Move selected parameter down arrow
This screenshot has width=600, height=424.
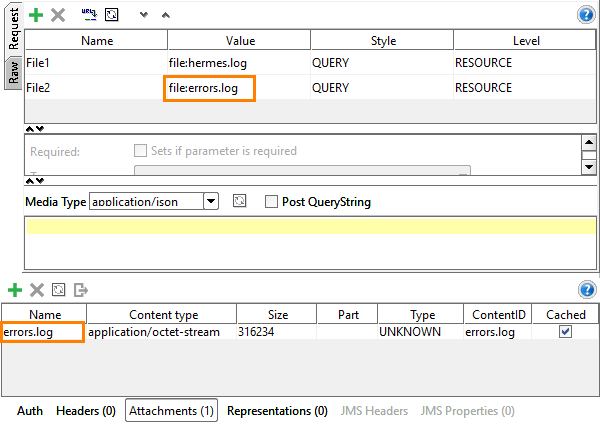click(143, 15)
